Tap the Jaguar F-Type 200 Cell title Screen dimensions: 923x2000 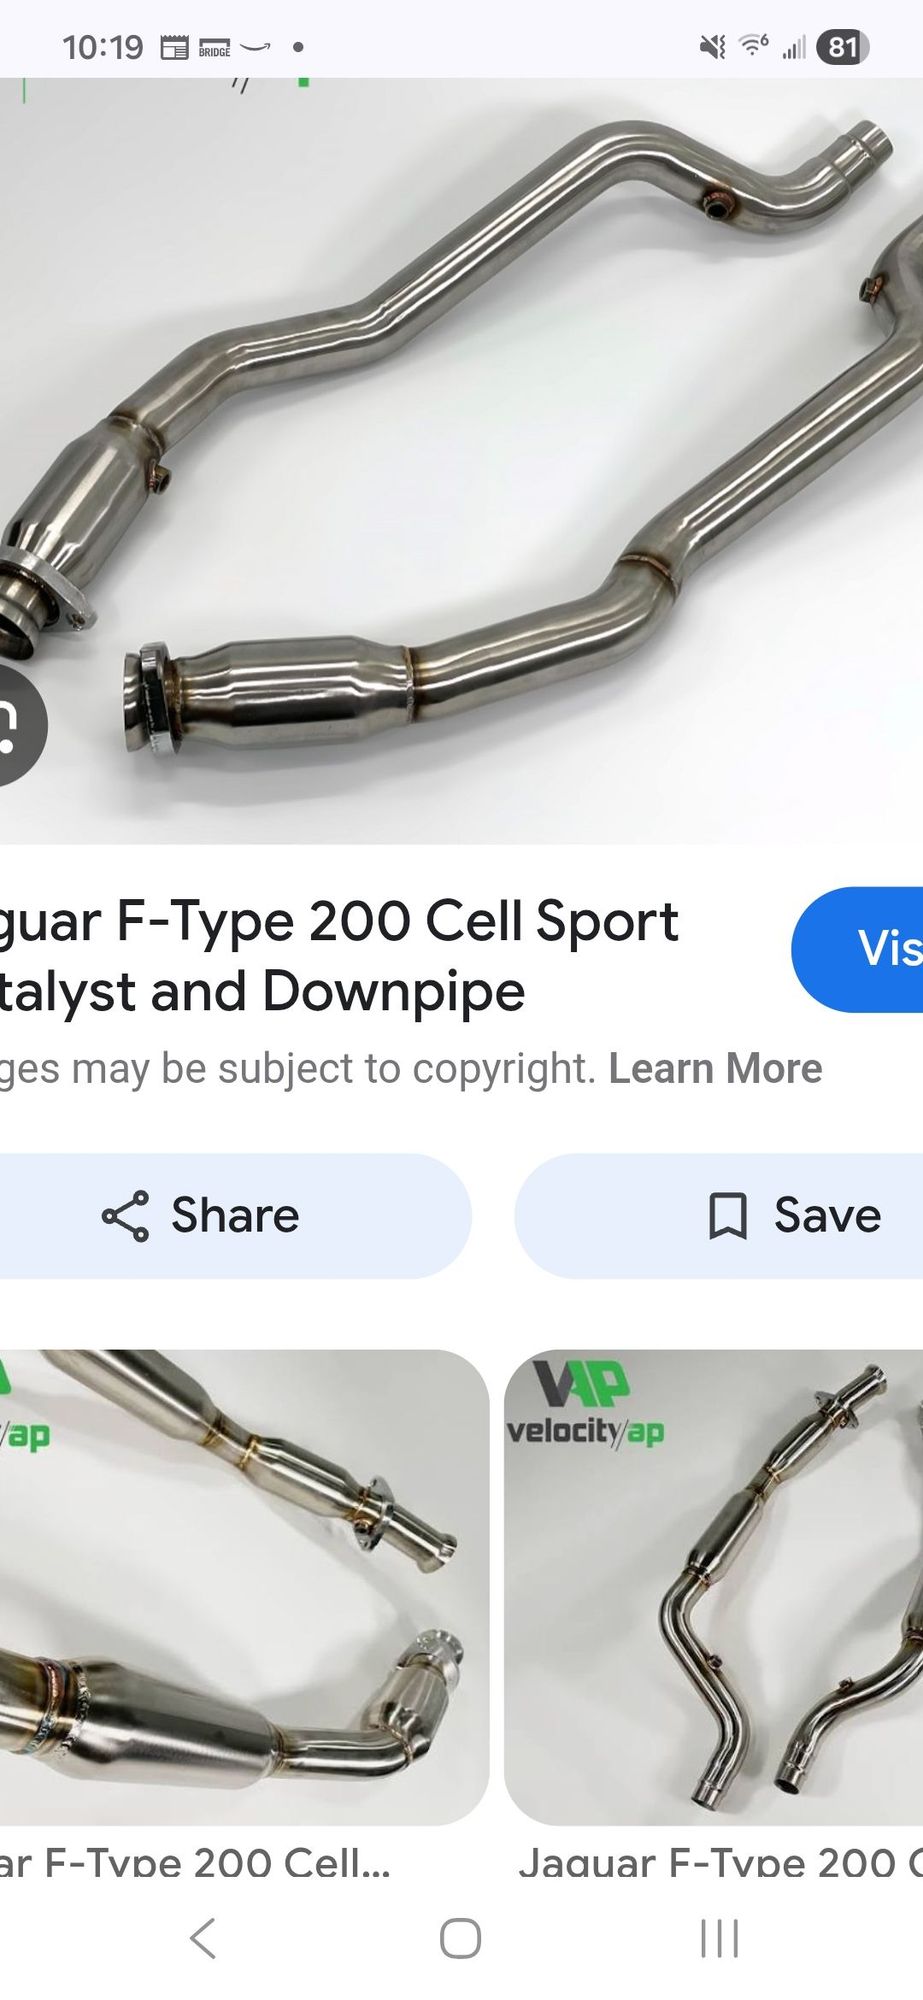pos(340,956)
